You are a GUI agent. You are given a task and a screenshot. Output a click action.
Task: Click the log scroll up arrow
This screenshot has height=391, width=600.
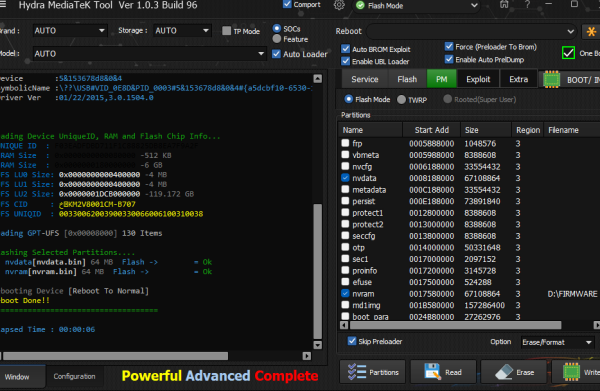coord(318,79)
